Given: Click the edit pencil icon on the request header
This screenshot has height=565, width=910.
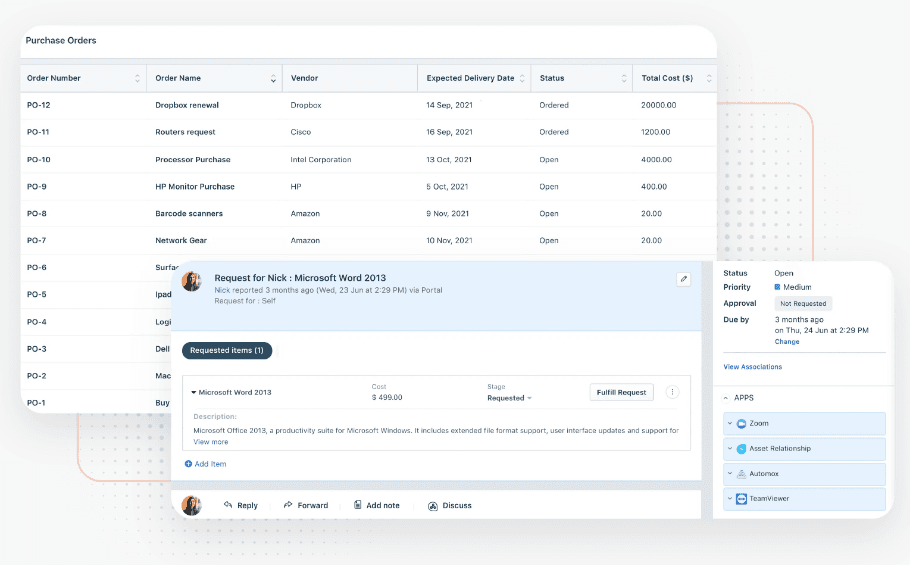Looking at the screenshot, I should (x=684, y=279).
